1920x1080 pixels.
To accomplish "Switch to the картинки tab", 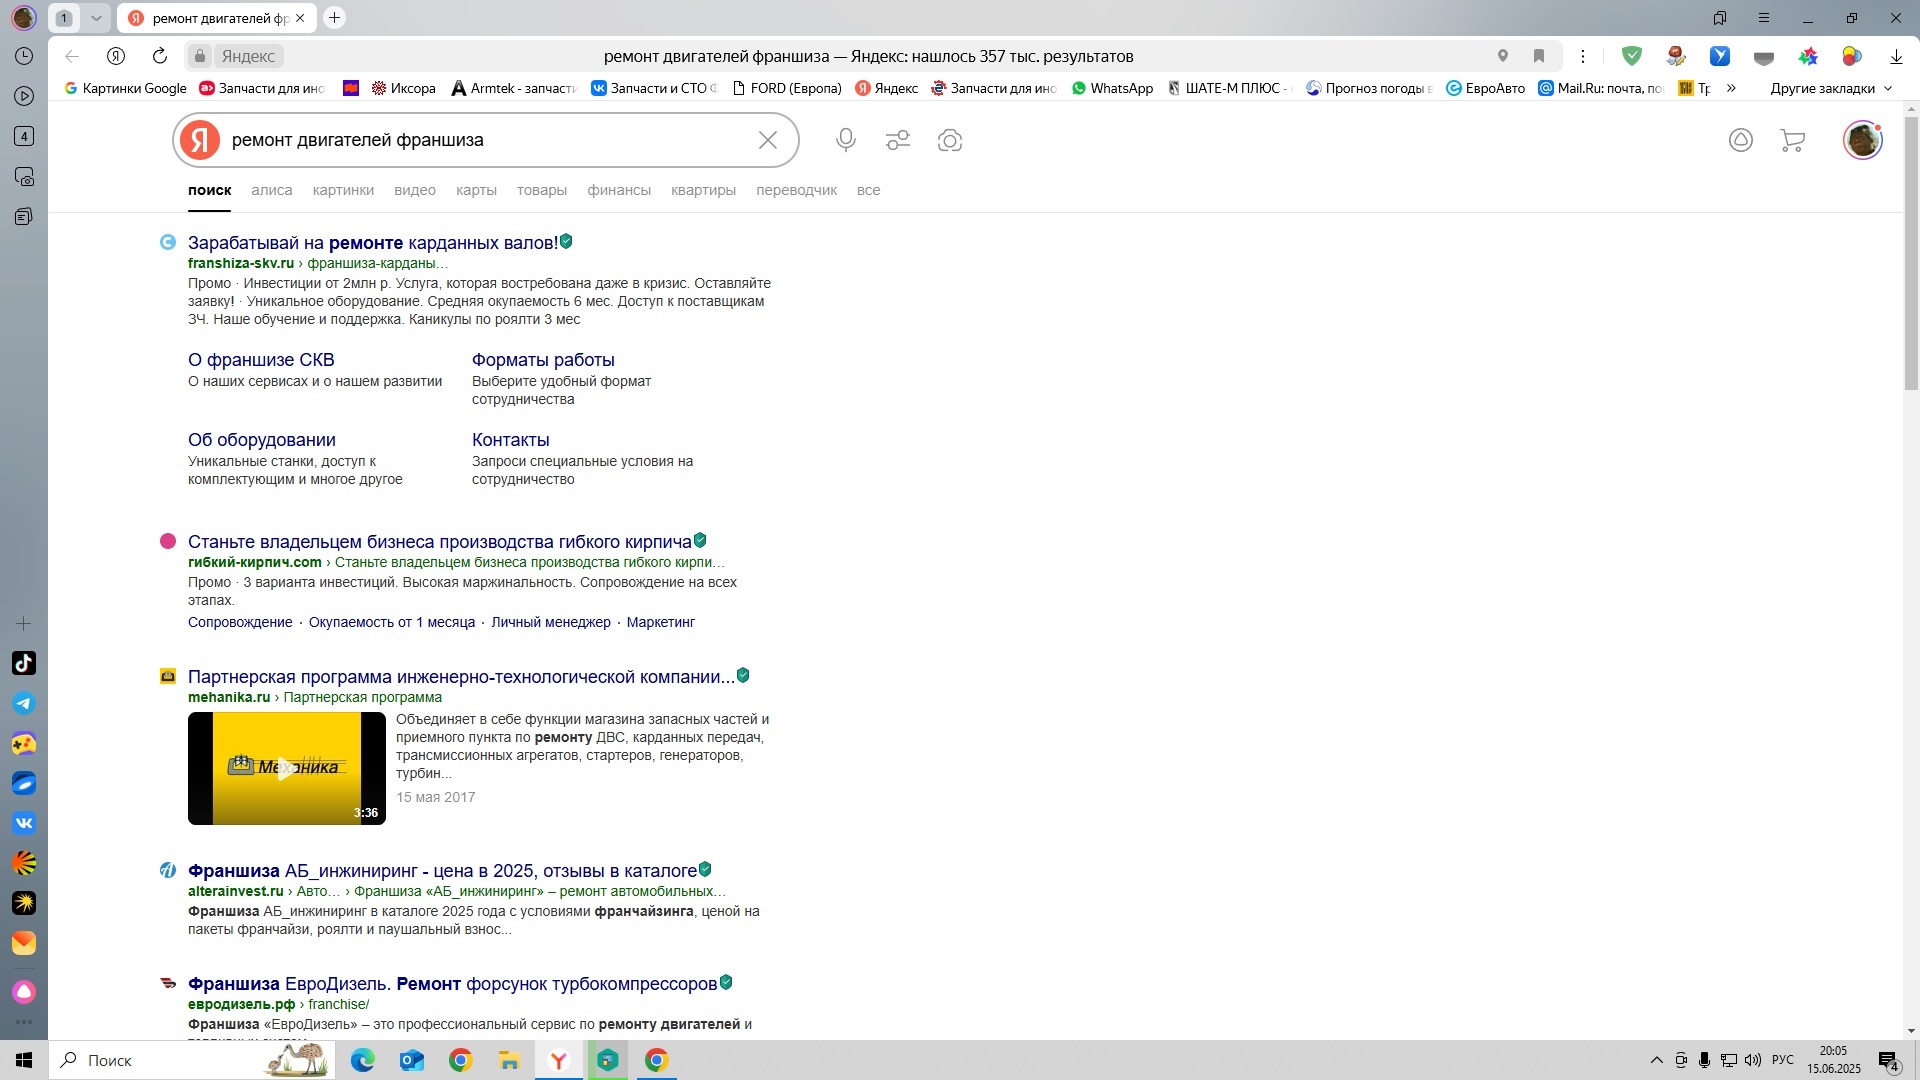I will (x=343, y=190).
